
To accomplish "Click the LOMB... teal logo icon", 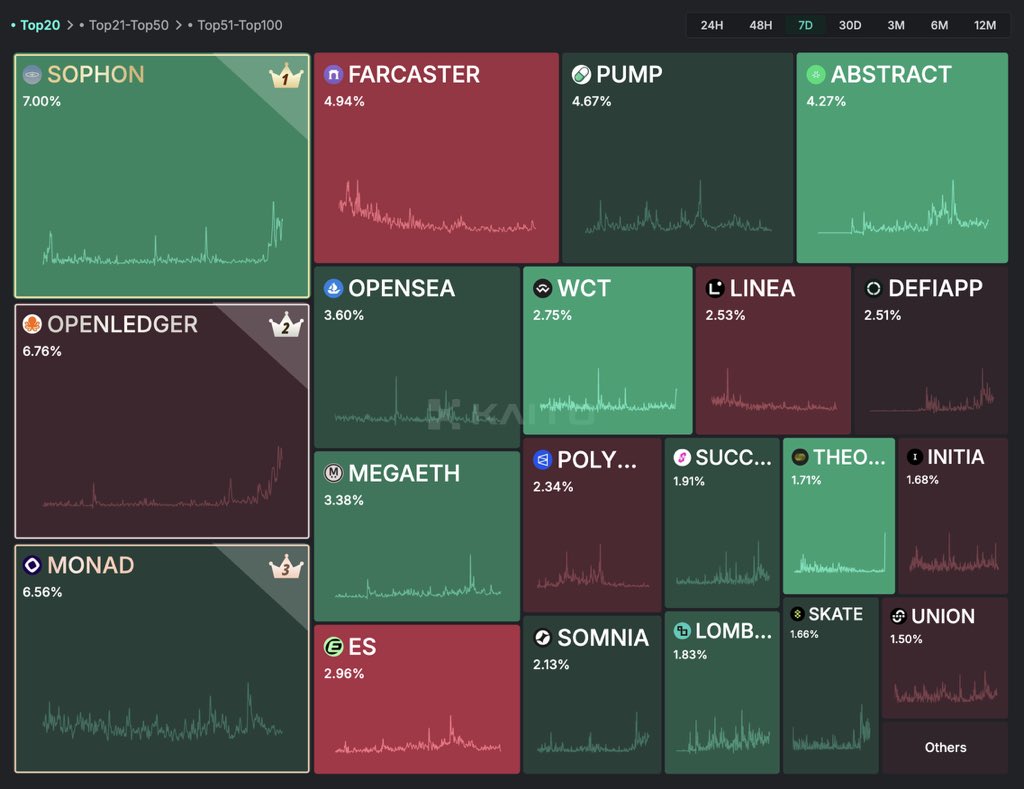I will (x=682, y=631).
